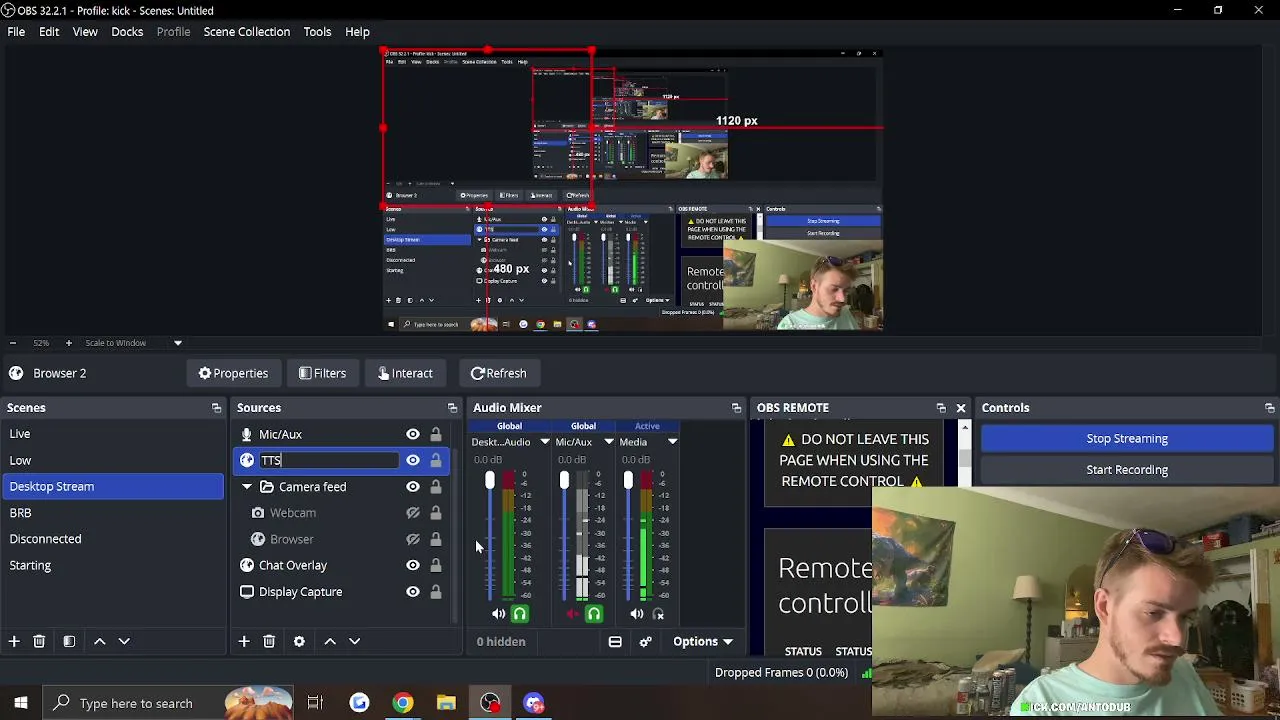Open Media mixer channel dropdown menu
This screenshot has height=720, width=1280.
[672, 442]
